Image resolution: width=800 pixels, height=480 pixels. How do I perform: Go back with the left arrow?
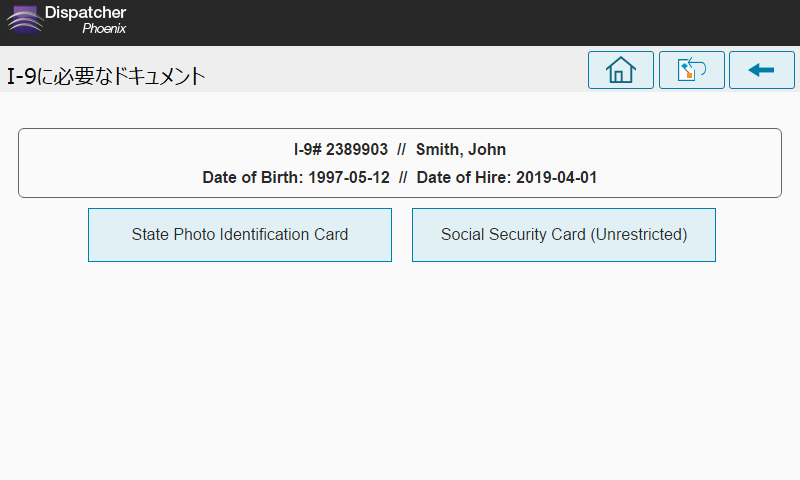point(762,70)
